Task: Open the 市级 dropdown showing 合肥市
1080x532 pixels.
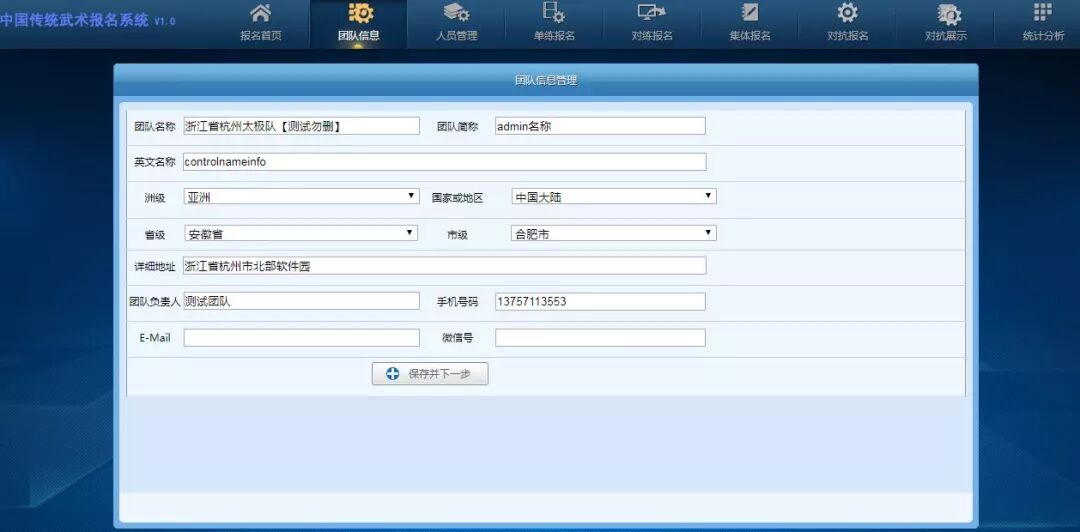Action: (x=613, y=233)
